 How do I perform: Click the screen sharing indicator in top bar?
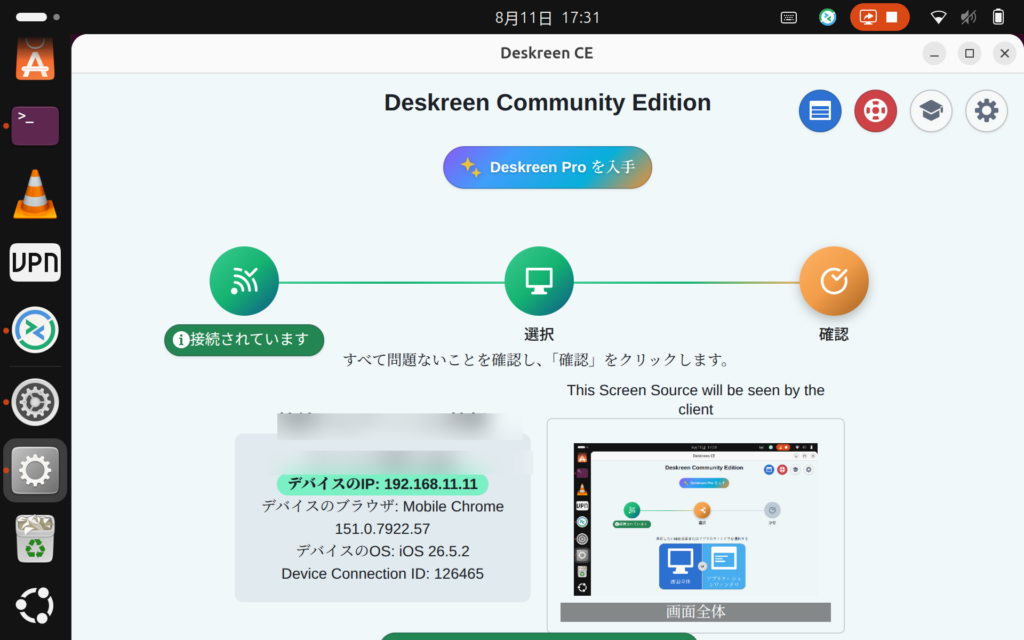pos(868,18)
